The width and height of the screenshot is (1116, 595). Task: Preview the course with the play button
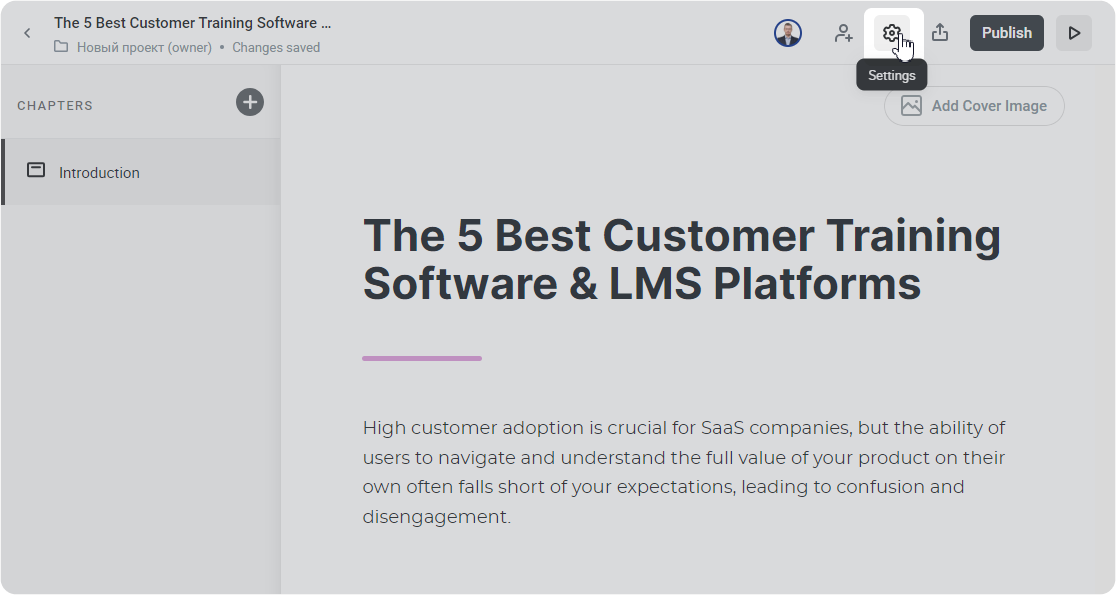point(1073,33)
